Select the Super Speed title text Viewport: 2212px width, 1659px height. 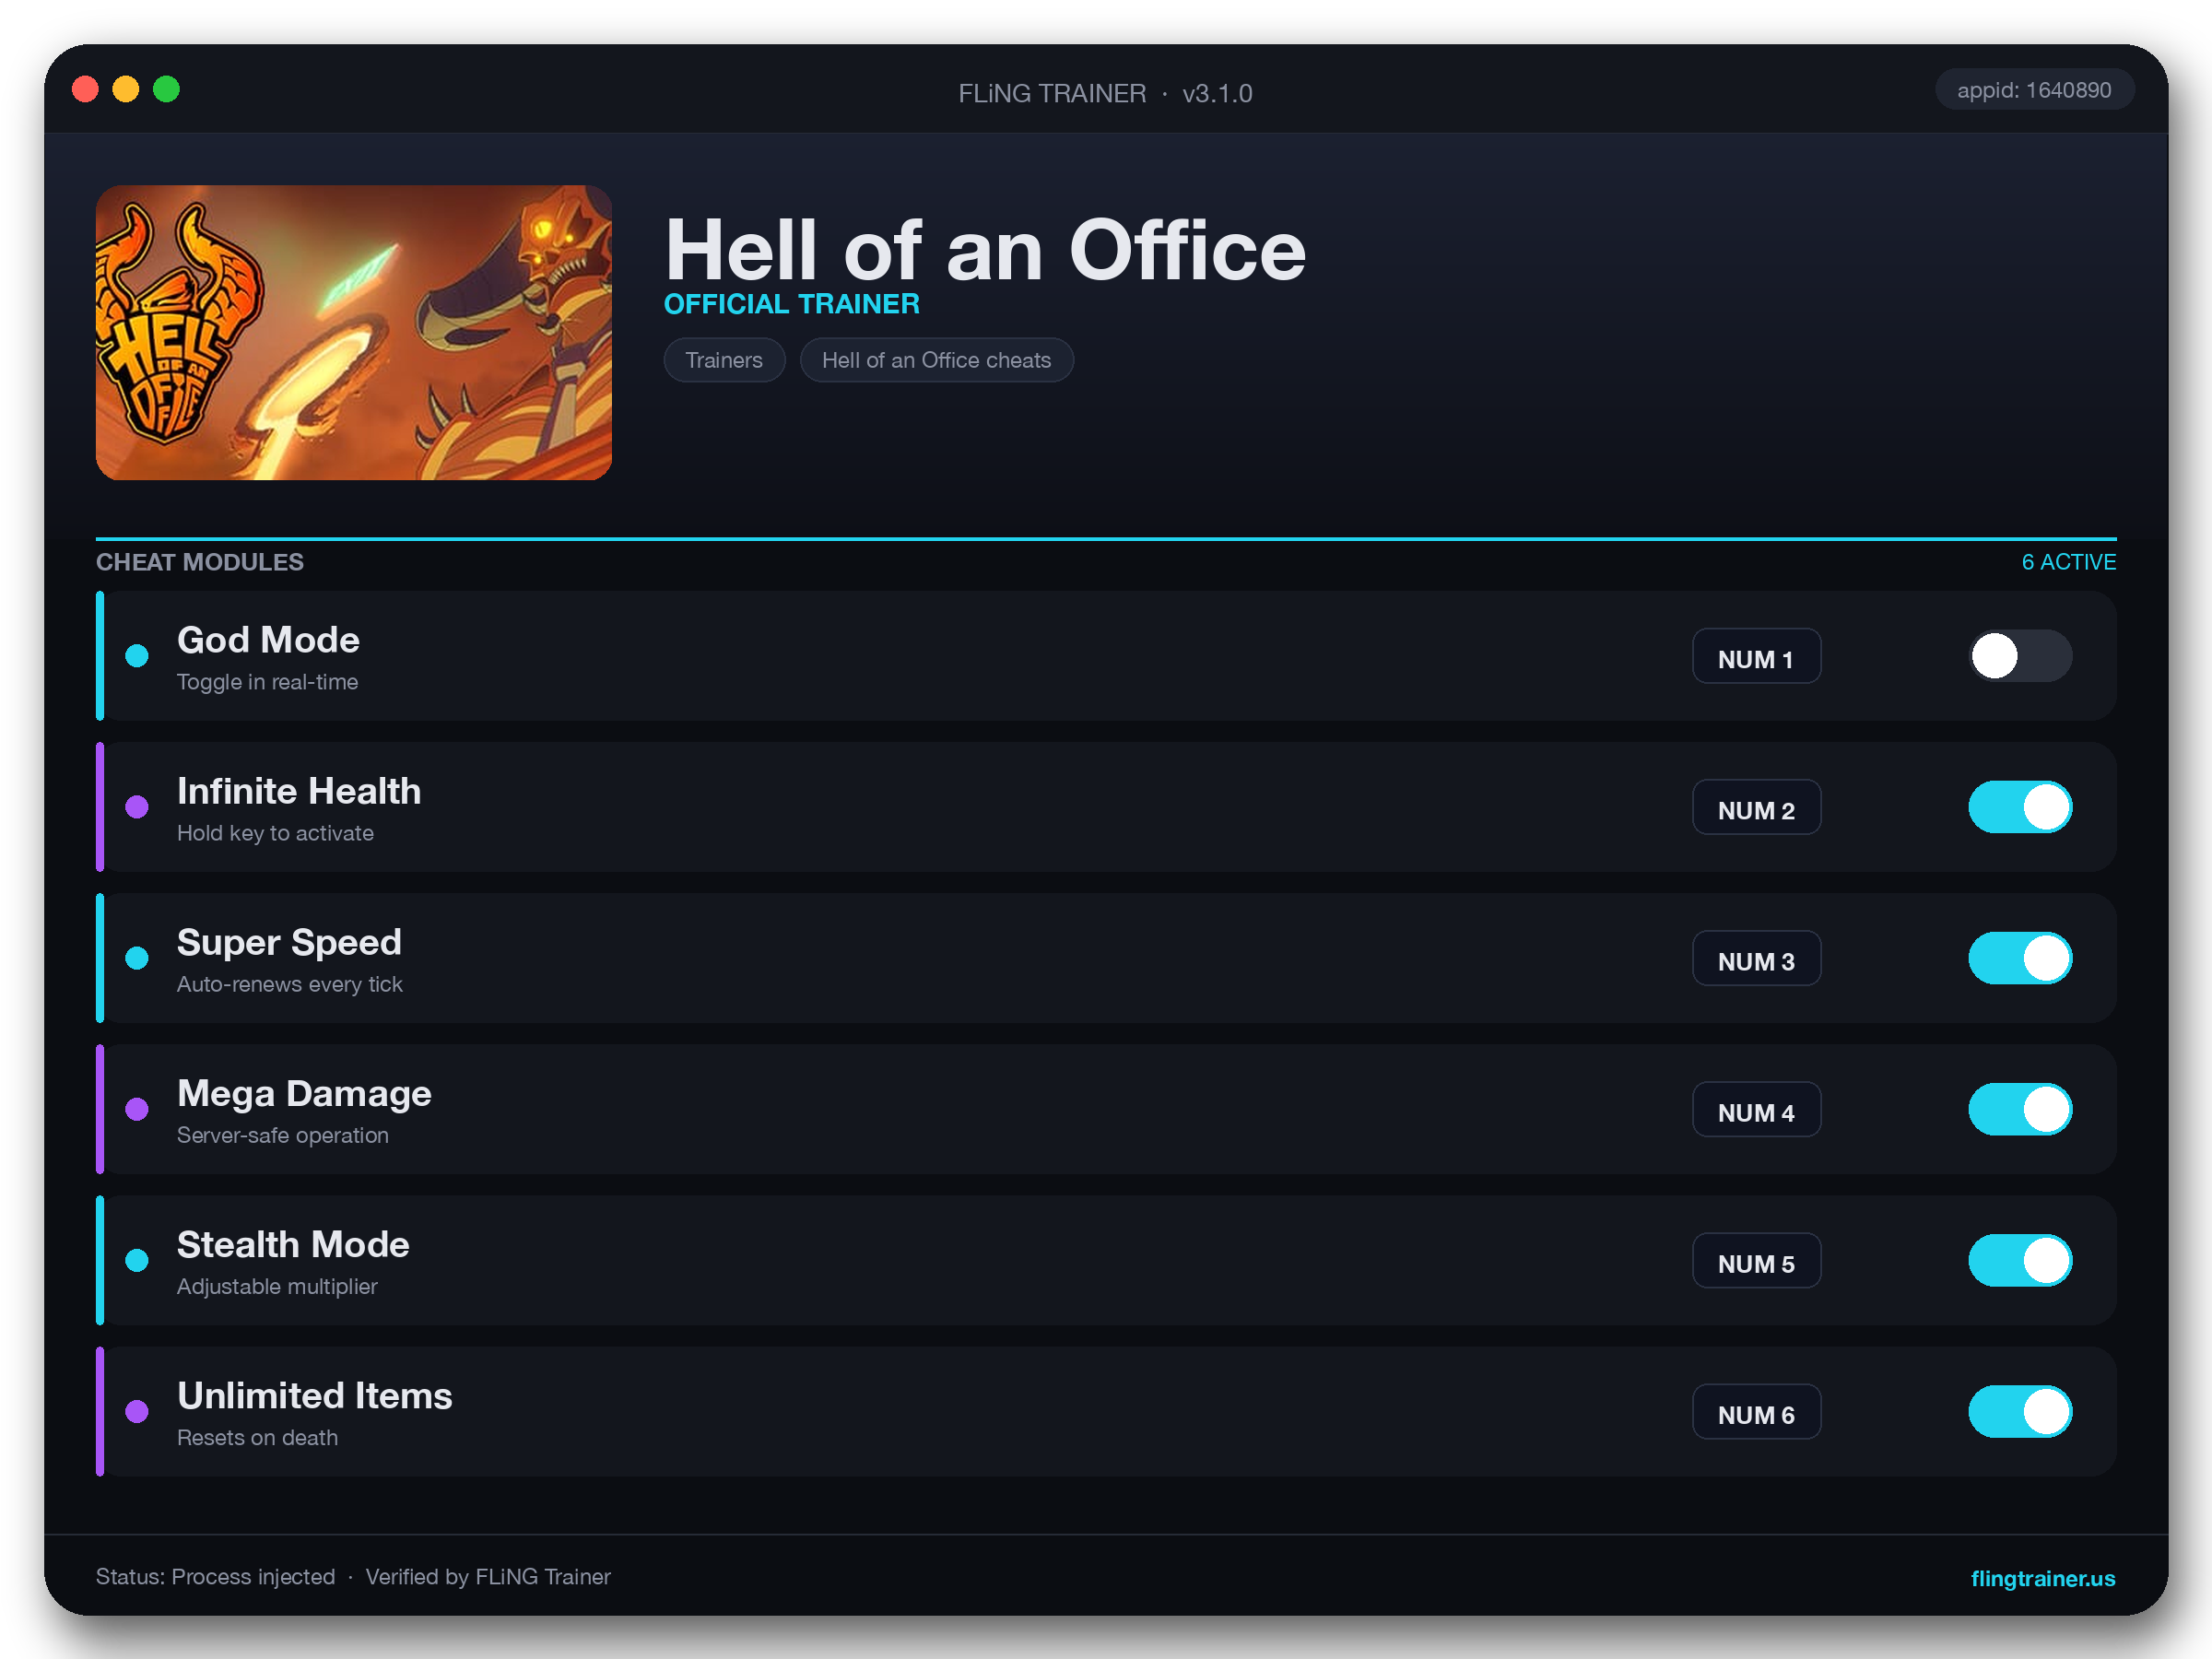pyautogui.click(x=289, y=942)
